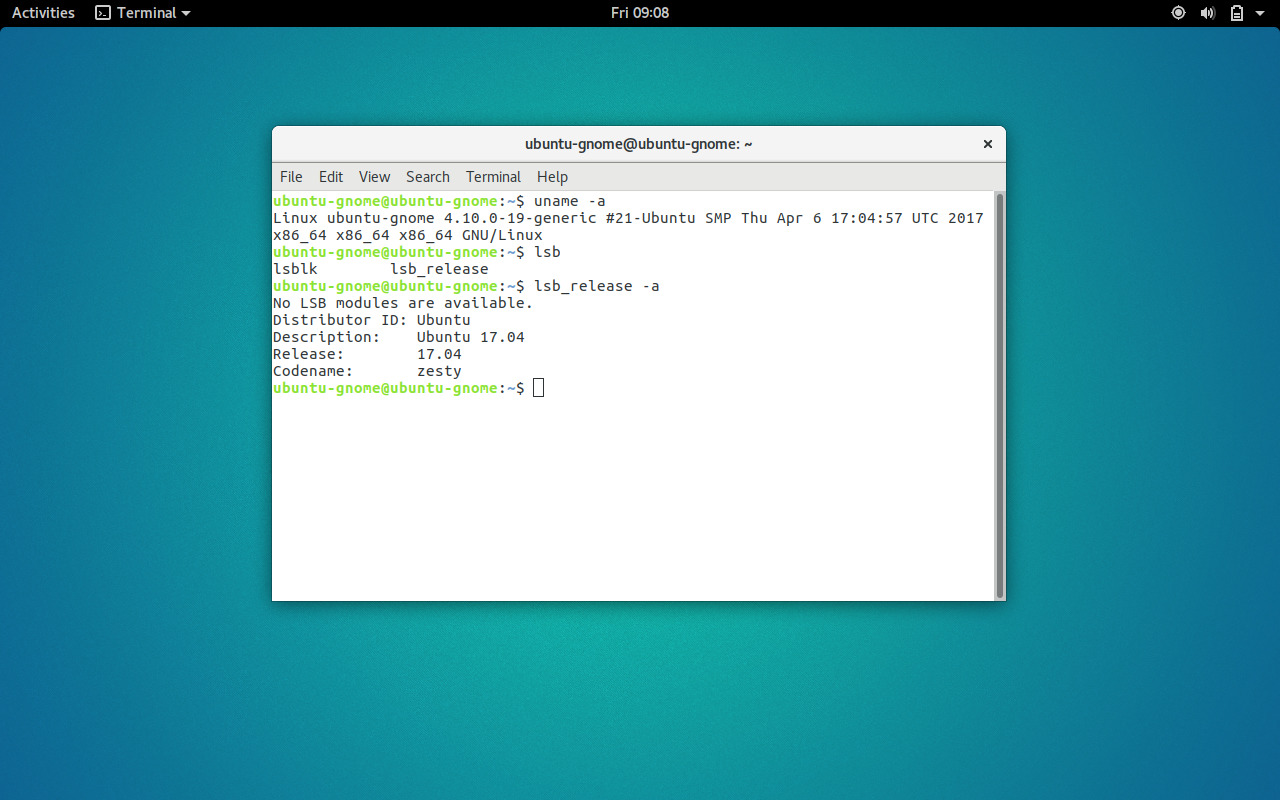The height and width of the screenshot is (800, 1280).
Task: Click the ubuntu-gnome window title bar
Action: click(639, 143)
